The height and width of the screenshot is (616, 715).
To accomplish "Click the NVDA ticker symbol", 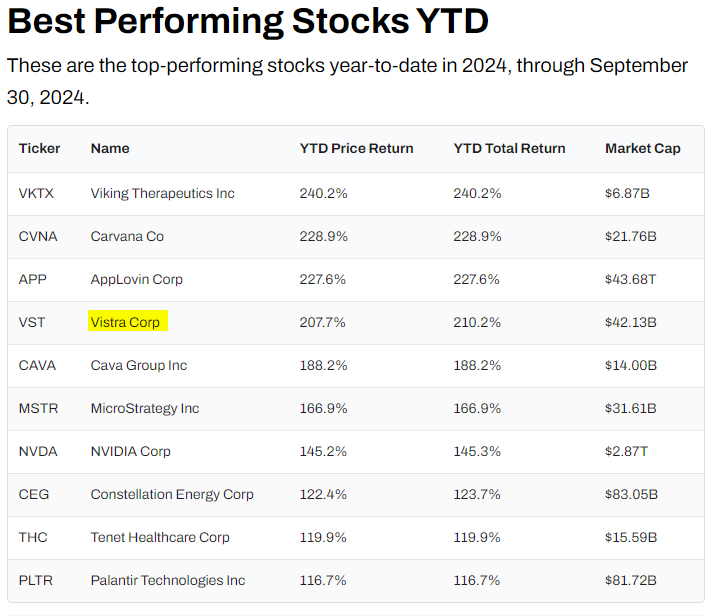I will point(38,451).
